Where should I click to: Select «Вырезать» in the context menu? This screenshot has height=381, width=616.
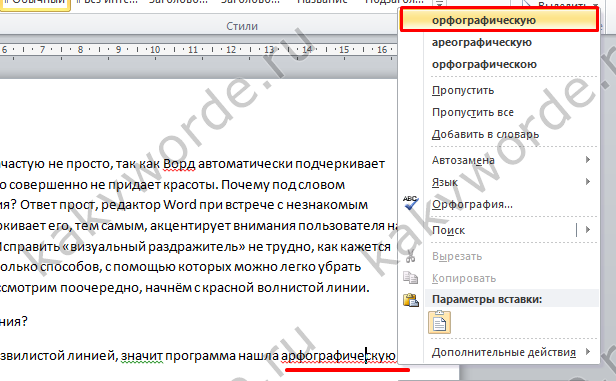coord(457,256)
